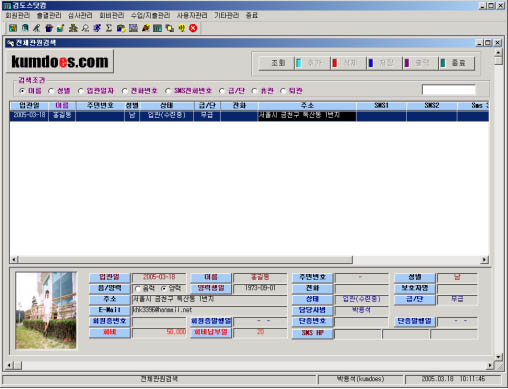508x389 pixels.
Task: Click the SMS1 column header
Action: coord(381,106)
